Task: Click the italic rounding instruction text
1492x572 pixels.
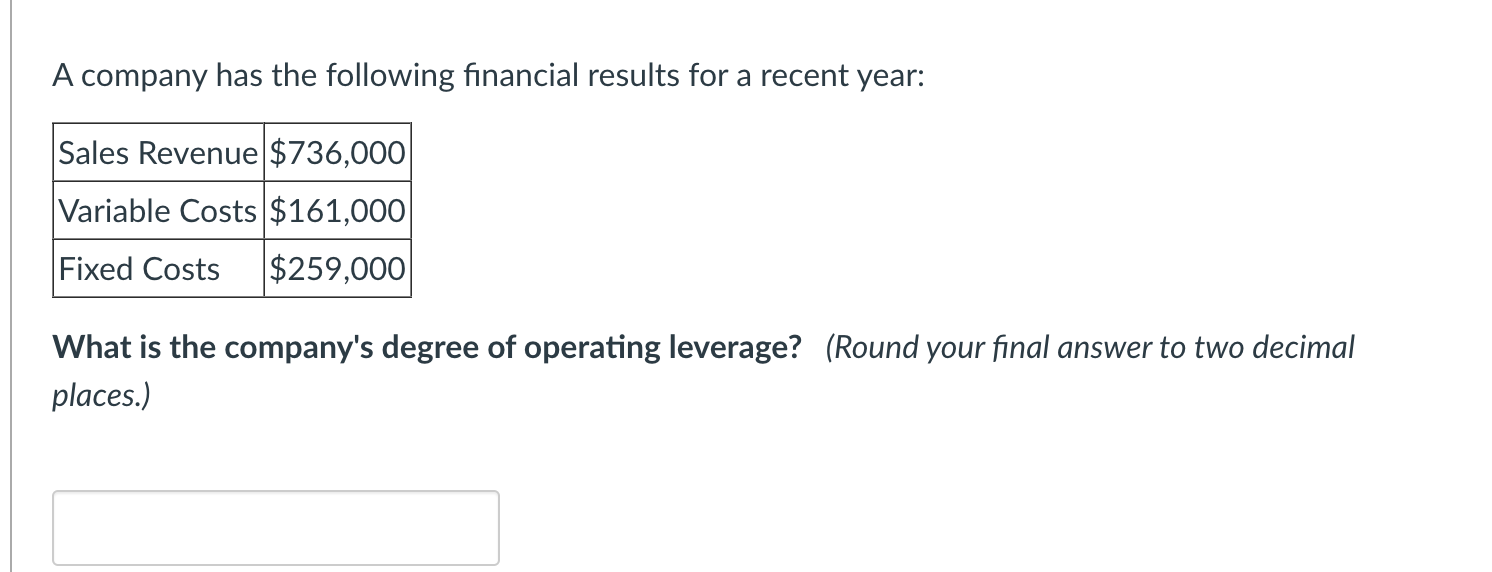Action: [704, 372]
